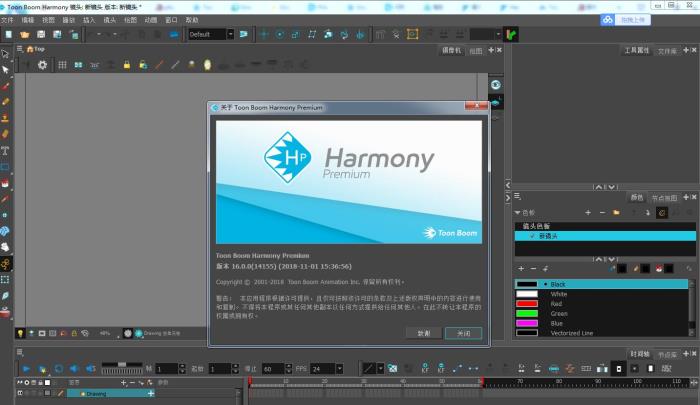This screenshot has width=700, height=405.
Task: Switch to the second tab of the timeline panel
Action: pos(667,355)
